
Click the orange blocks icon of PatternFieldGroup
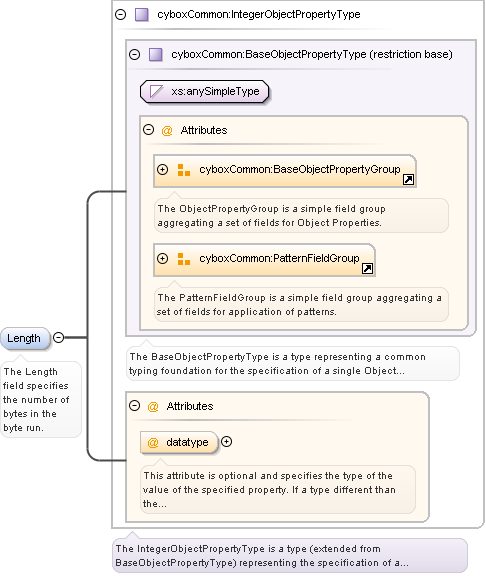184,259
